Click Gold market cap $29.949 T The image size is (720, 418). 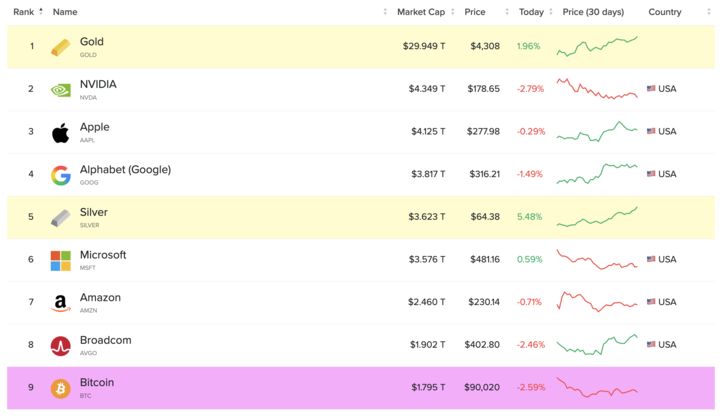pos(424,46)
